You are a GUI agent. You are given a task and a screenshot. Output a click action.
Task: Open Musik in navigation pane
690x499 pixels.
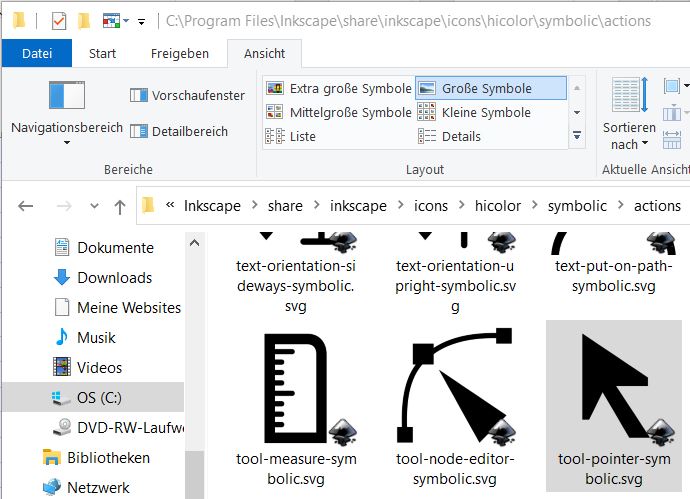[x=84, y=338]
